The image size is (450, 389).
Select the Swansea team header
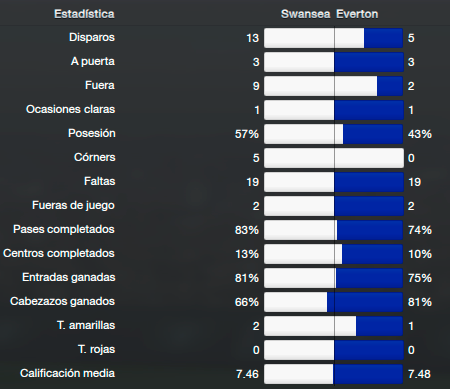click(305, 14)
